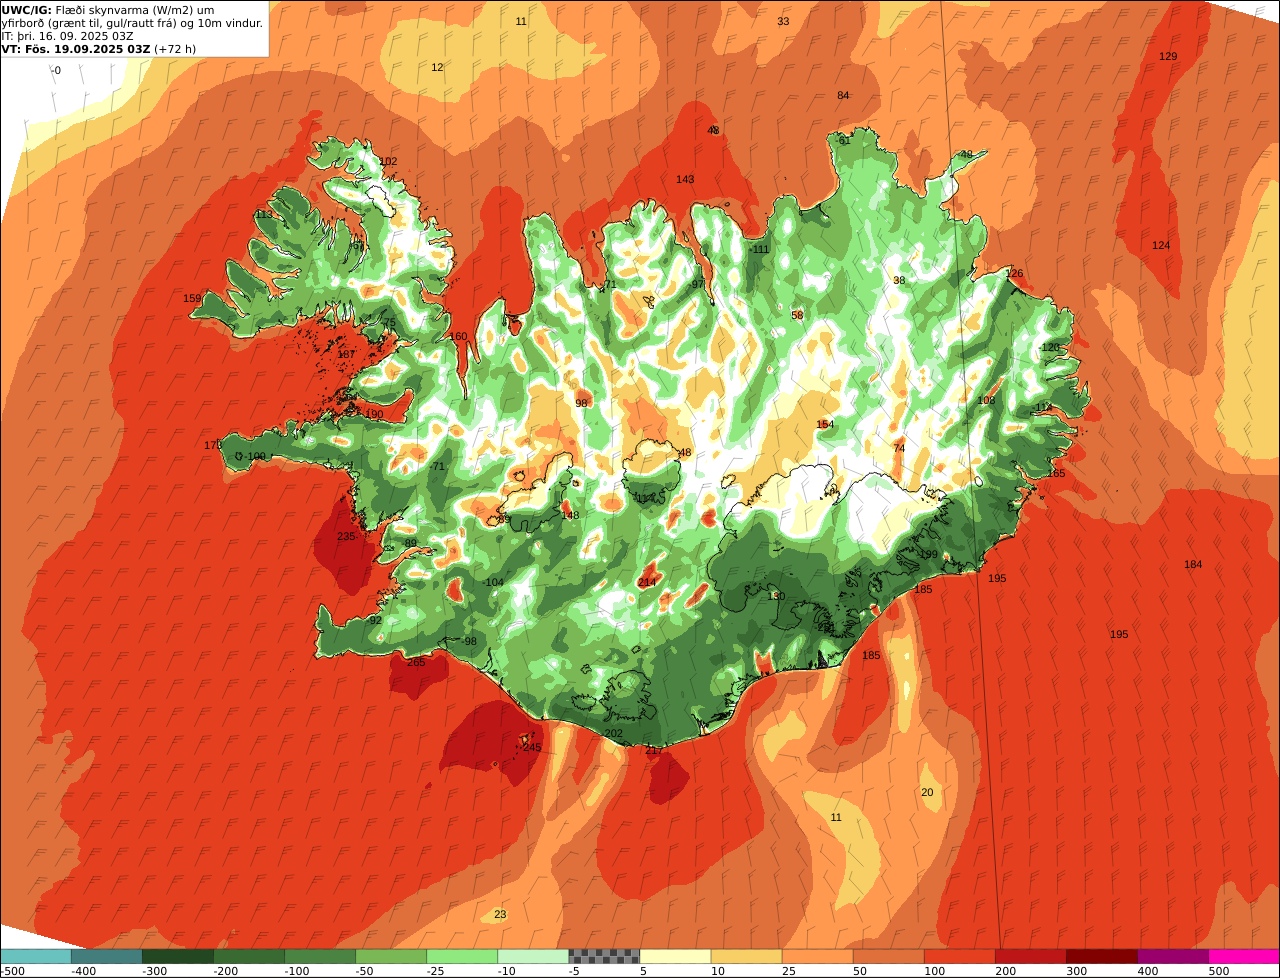Click the '190' flux value on the map
1280x978 pixels.
click(x=374, y=415)
